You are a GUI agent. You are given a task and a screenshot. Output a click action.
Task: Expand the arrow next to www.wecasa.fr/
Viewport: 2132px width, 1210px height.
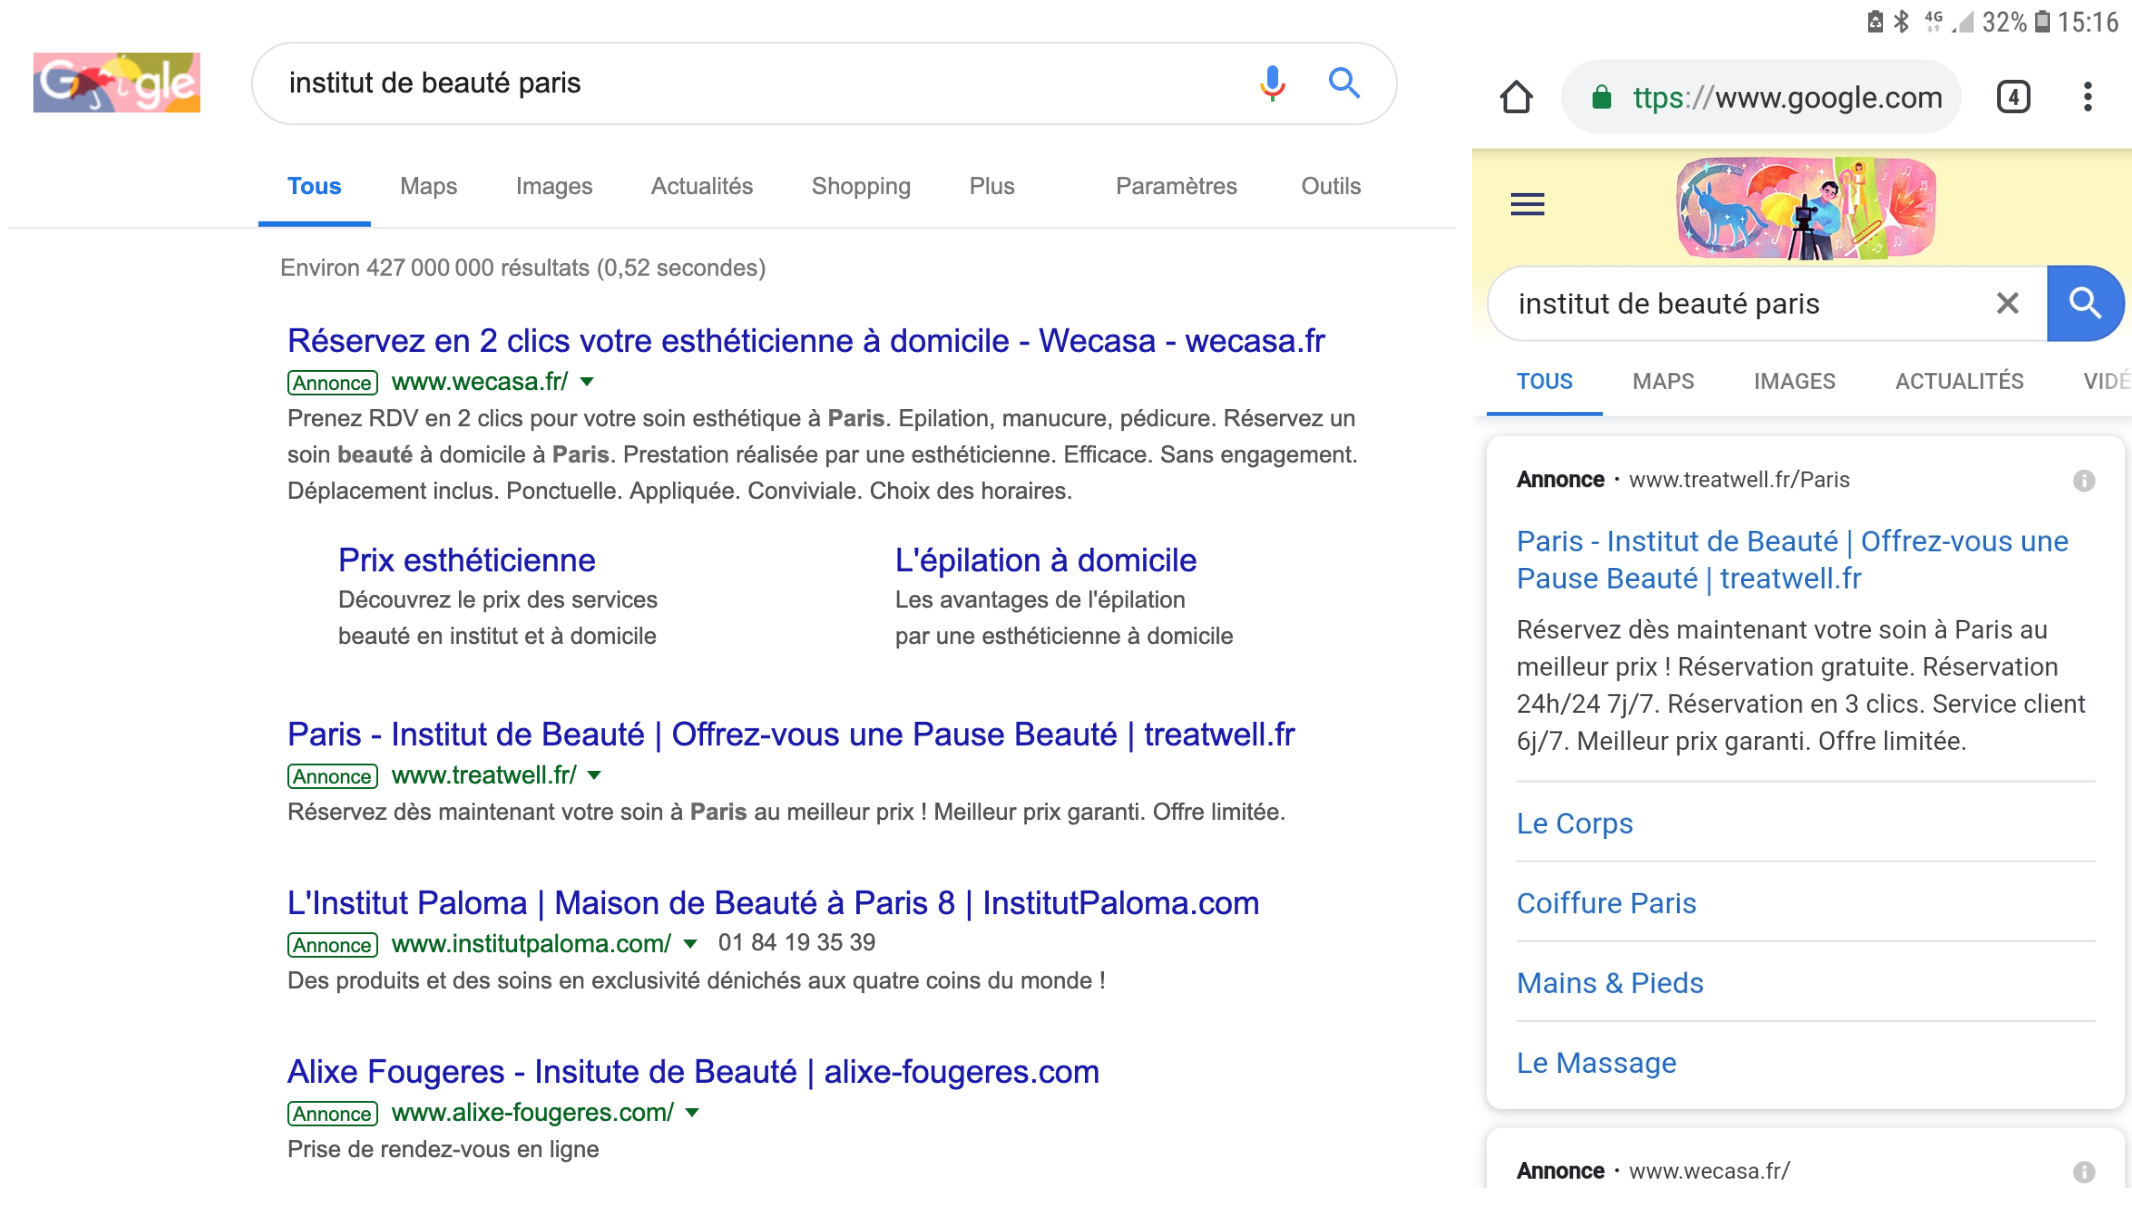(x=588, y=382)
